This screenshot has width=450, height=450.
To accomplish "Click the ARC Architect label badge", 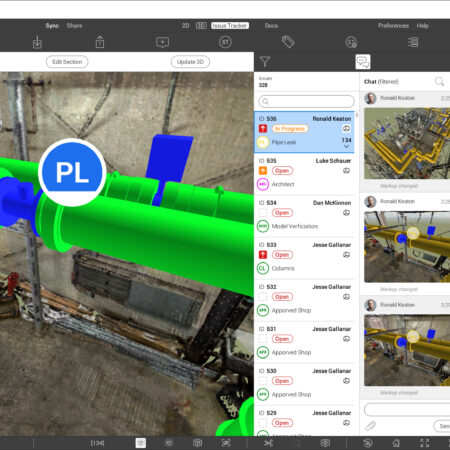I will (263, 184).
